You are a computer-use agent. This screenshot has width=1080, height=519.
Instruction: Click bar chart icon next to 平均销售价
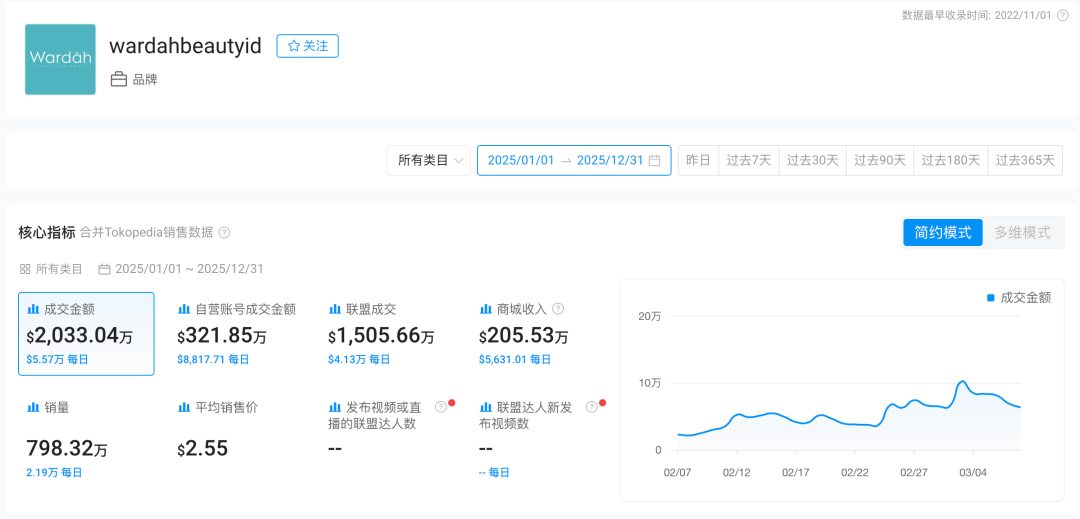point(183,407)
